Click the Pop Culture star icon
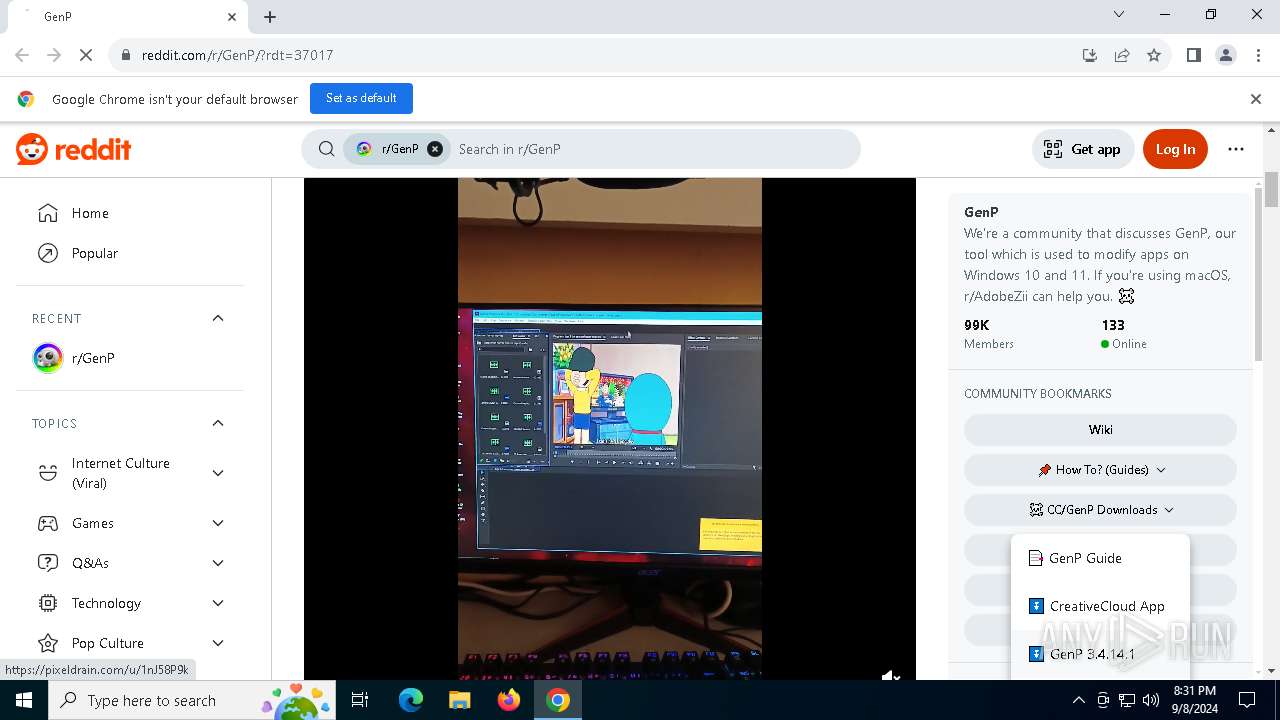Screen dimensions: 1280x720 47,643
